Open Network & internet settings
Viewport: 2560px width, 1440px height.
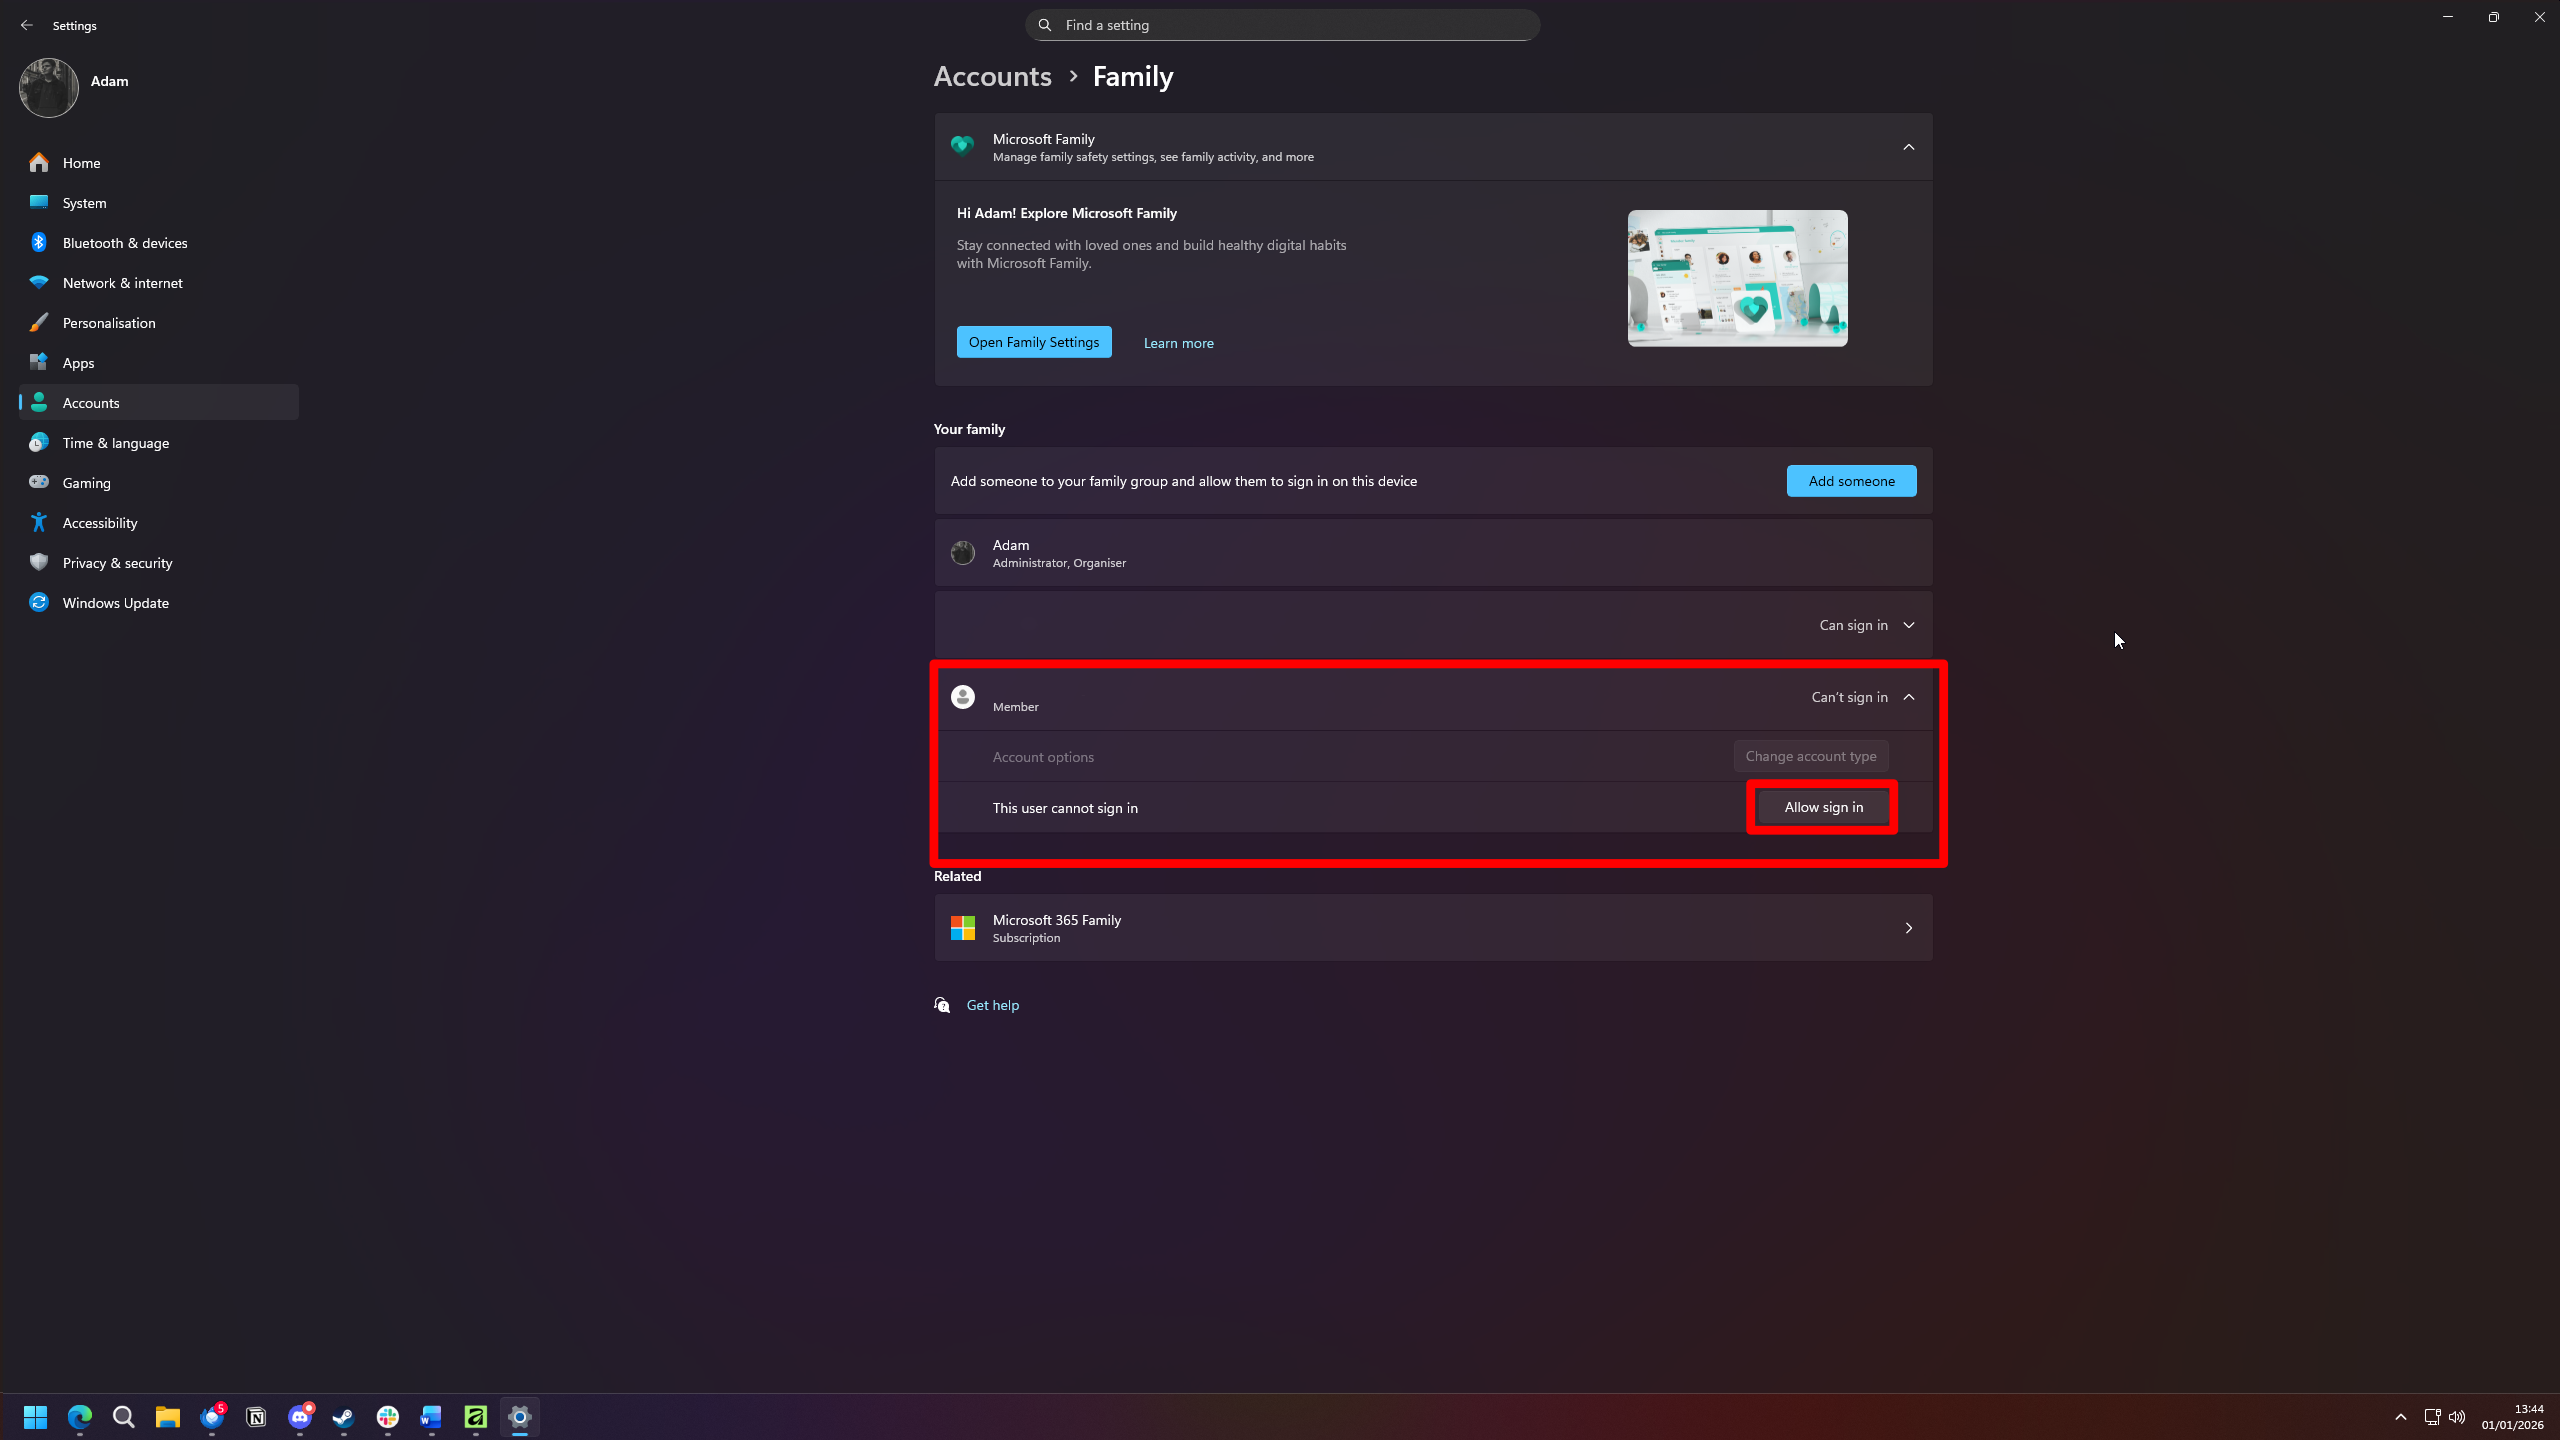(121, 282)
